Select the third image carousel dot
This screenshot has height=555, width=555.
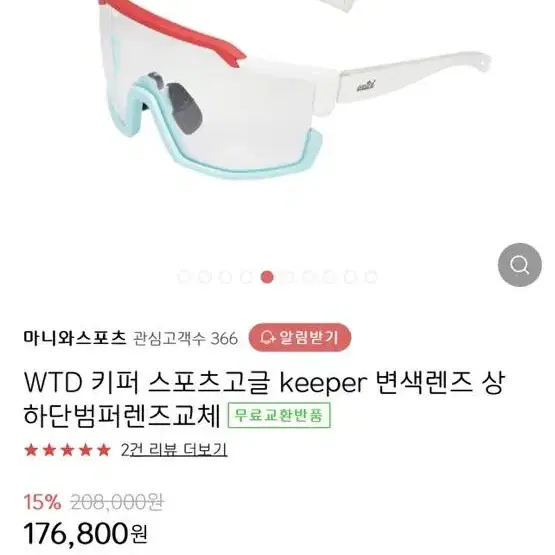(225, 277)
